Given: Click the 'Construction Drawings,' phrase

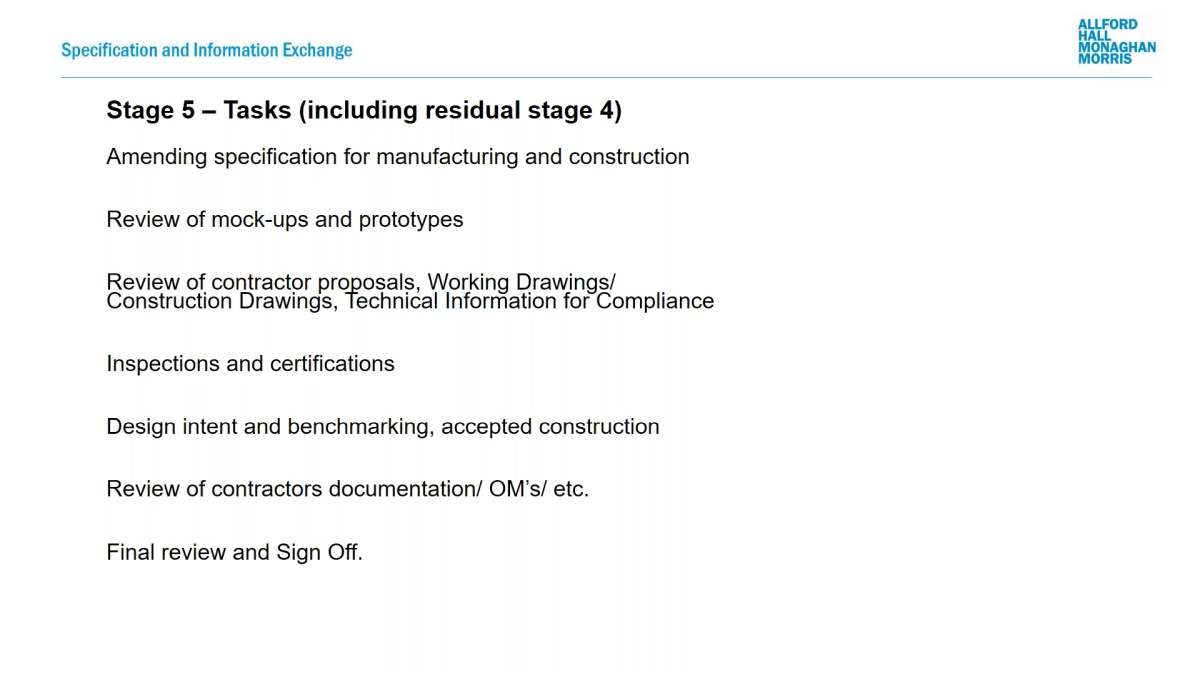Looking at the screenshot, I should click(222, 302).
